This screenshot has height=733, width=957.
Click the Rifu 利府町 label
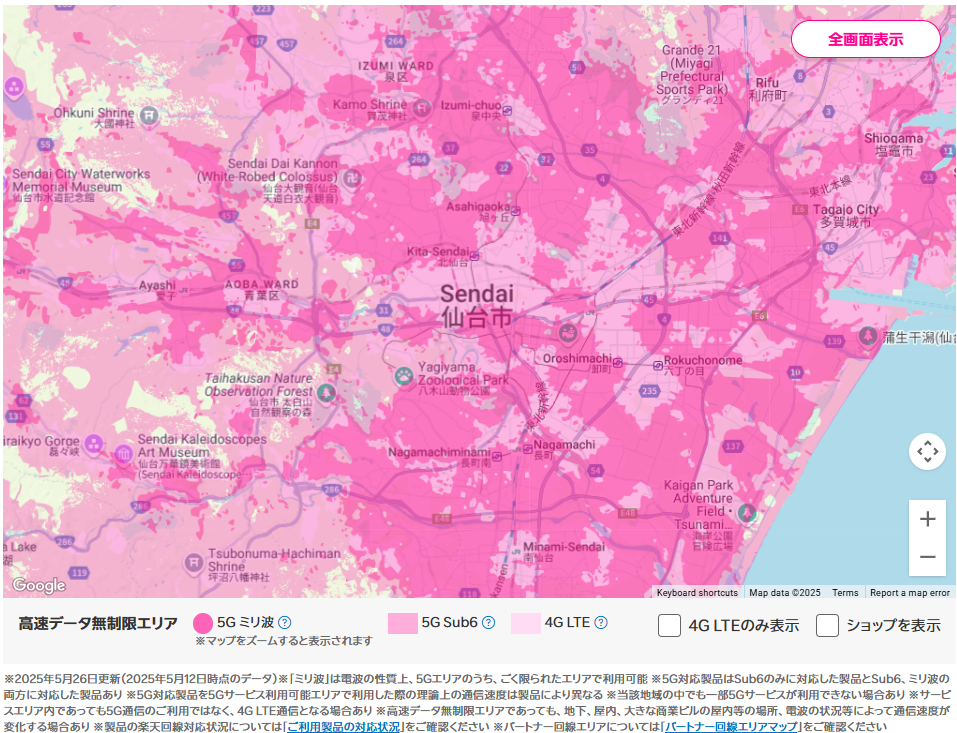tap(767, 89)
